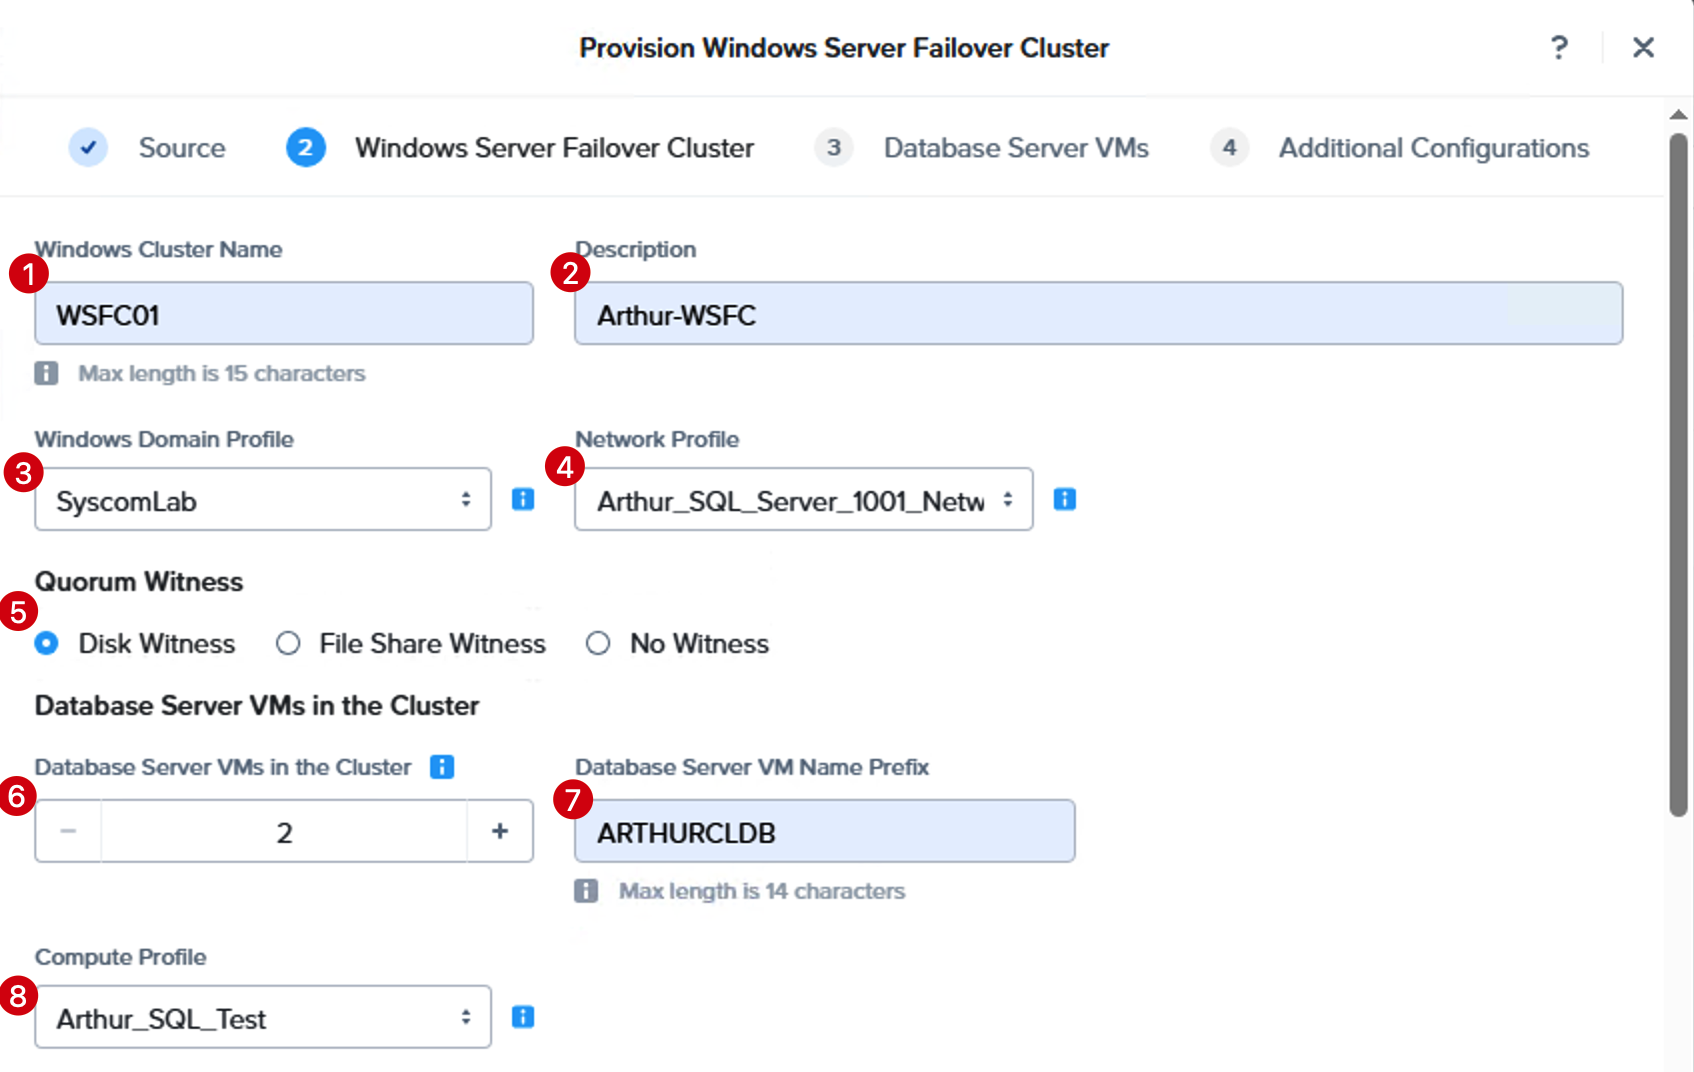1694x1072 pixels.
Task: Click the completed Source step checkmark icon
Action: pyautogui.click(x=88, y=147)
